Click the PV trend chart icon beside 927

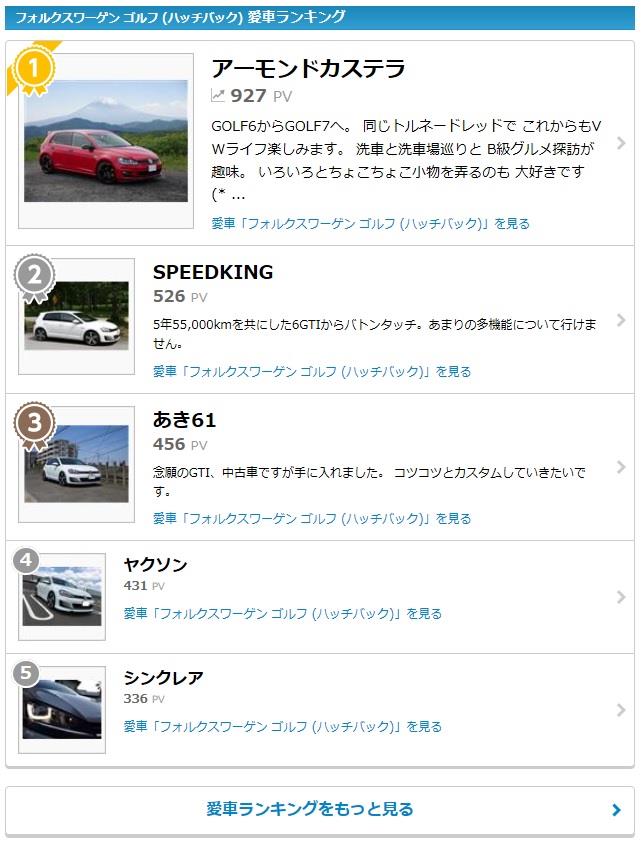[218, 96]
